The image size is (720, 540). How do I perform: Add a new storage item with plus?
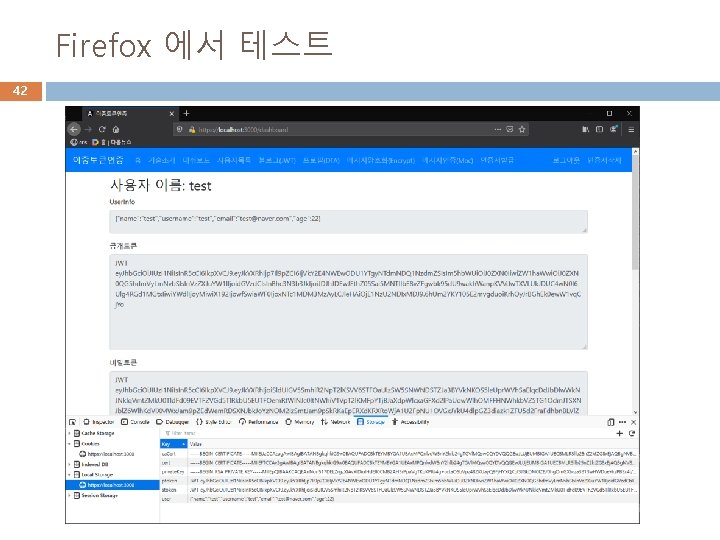click(619, 433)
